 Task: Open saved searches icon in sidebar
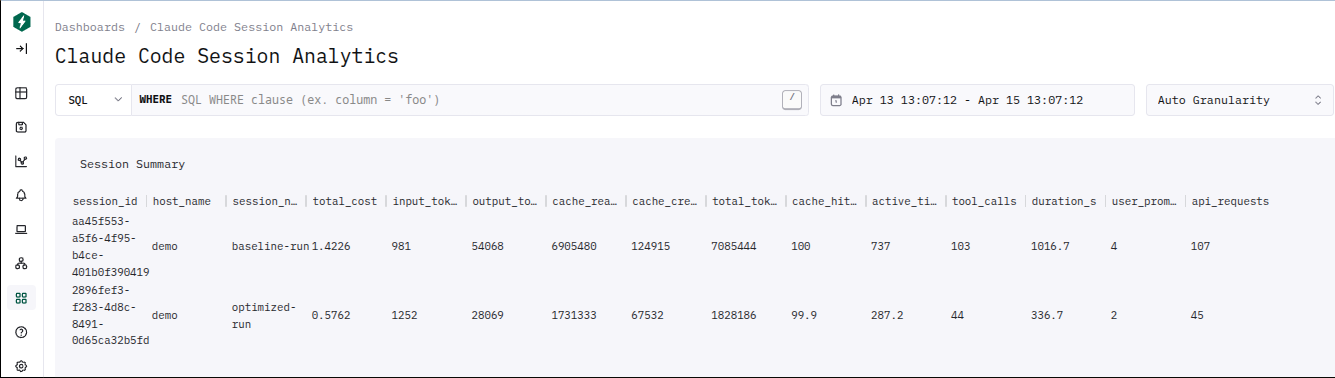[21, 127]
